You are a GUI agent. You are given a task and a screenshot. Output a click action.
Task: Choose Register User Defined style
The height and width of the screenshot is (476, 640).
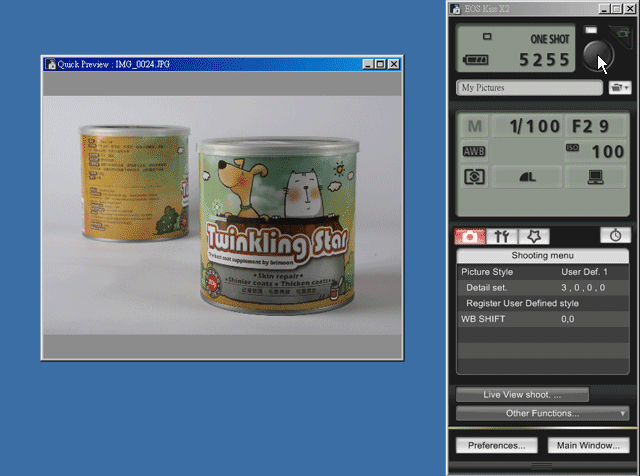[542, 303]
